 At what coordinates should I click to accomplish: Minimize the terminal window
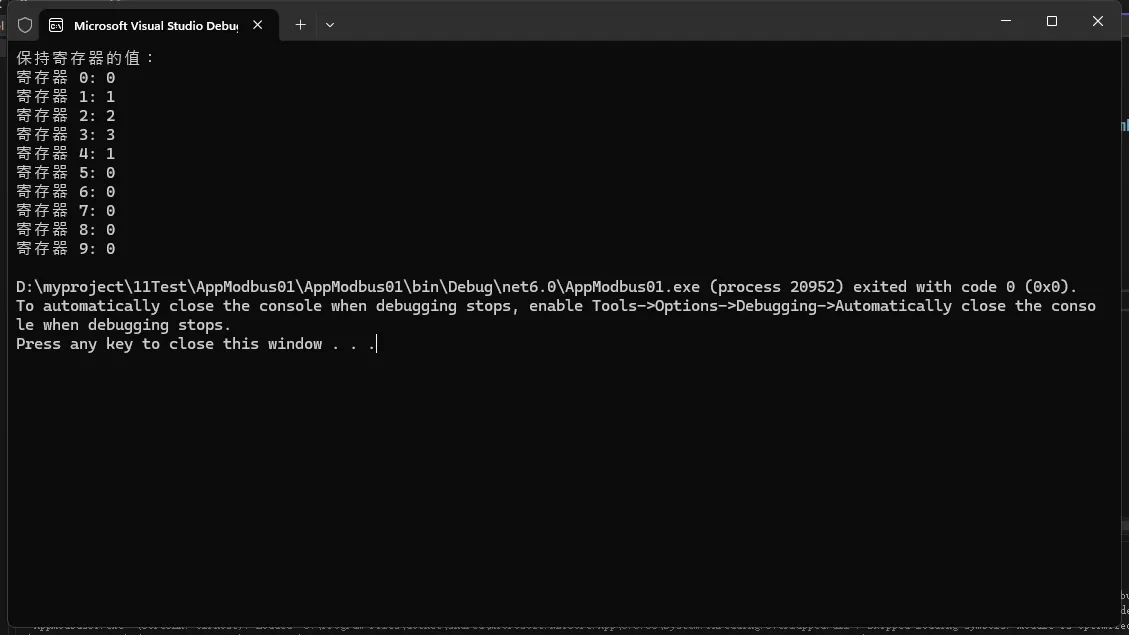[x=1006, y=22]
